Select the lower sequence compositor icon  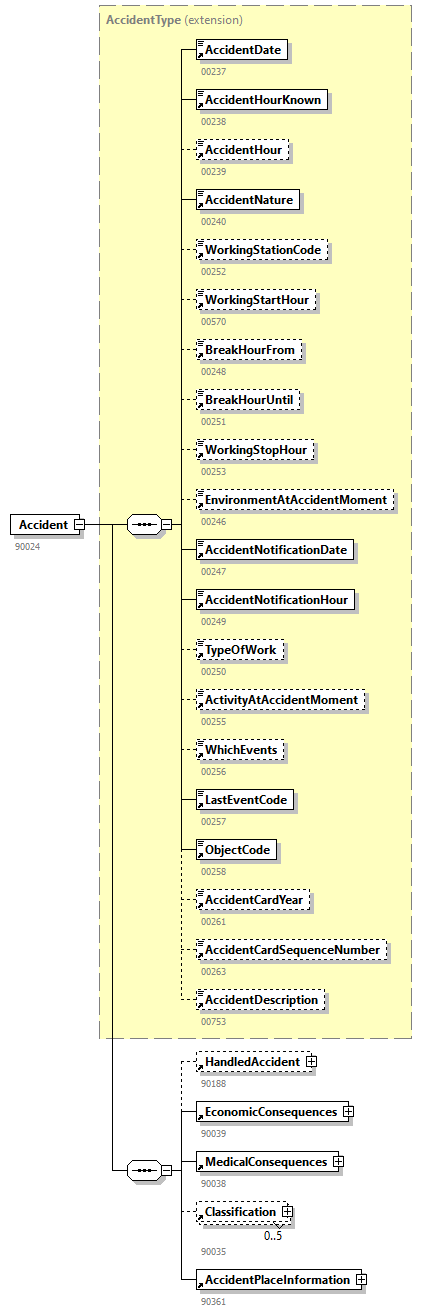pos(144,1169)
